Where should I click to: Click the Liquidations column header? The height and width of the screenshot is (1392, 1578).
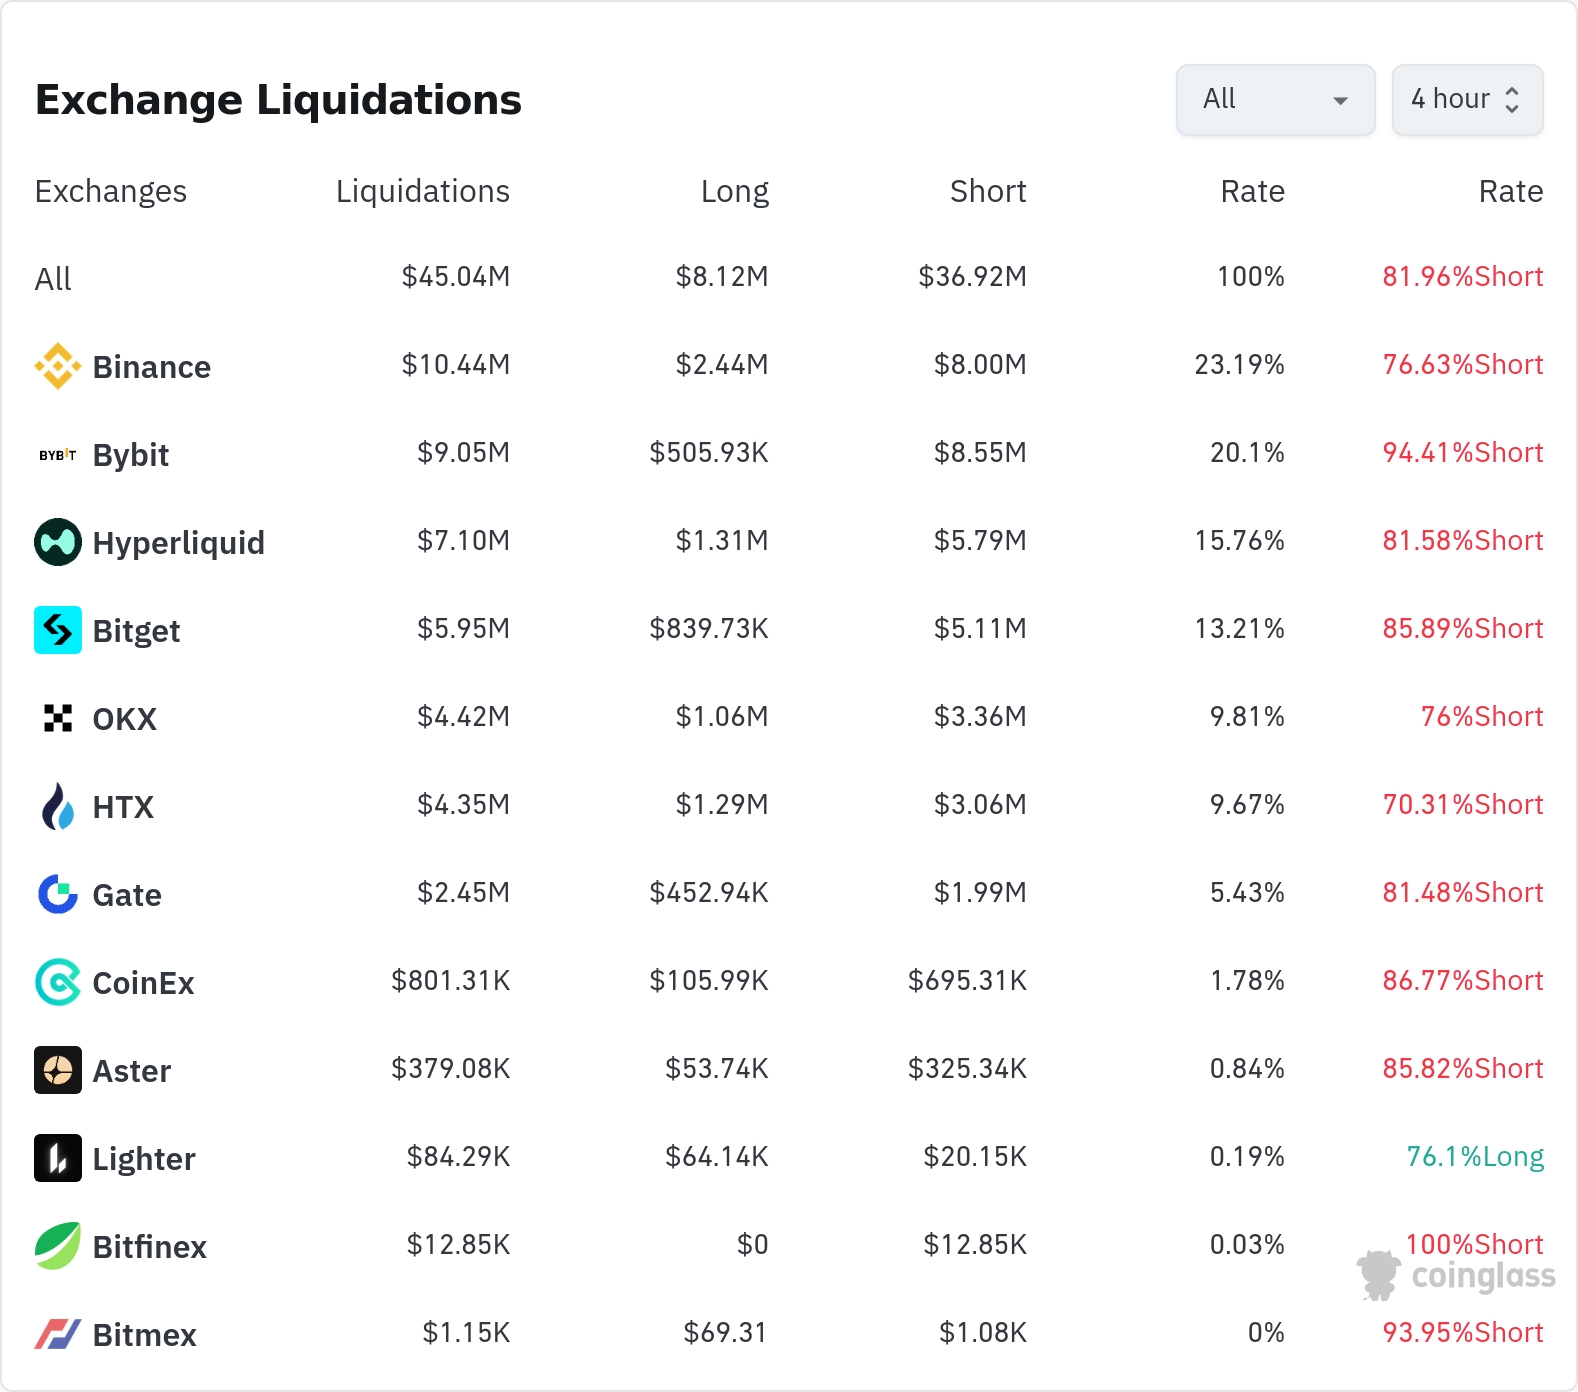422,191
